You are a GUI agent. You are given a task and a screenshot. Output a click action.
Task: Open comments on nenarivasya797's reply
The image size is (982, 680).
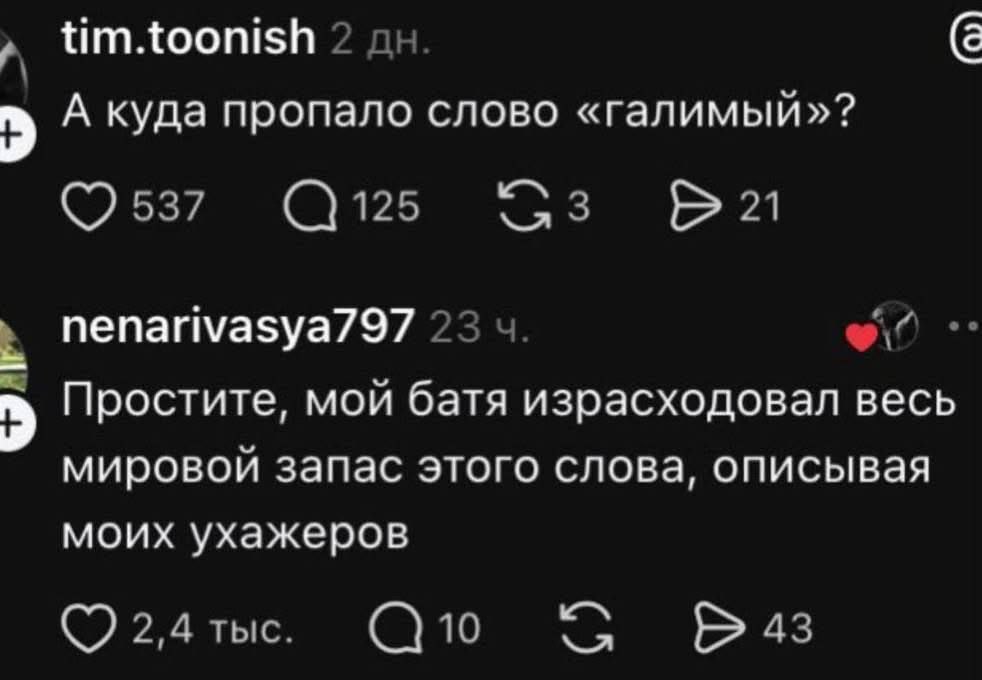coord(395,629)
